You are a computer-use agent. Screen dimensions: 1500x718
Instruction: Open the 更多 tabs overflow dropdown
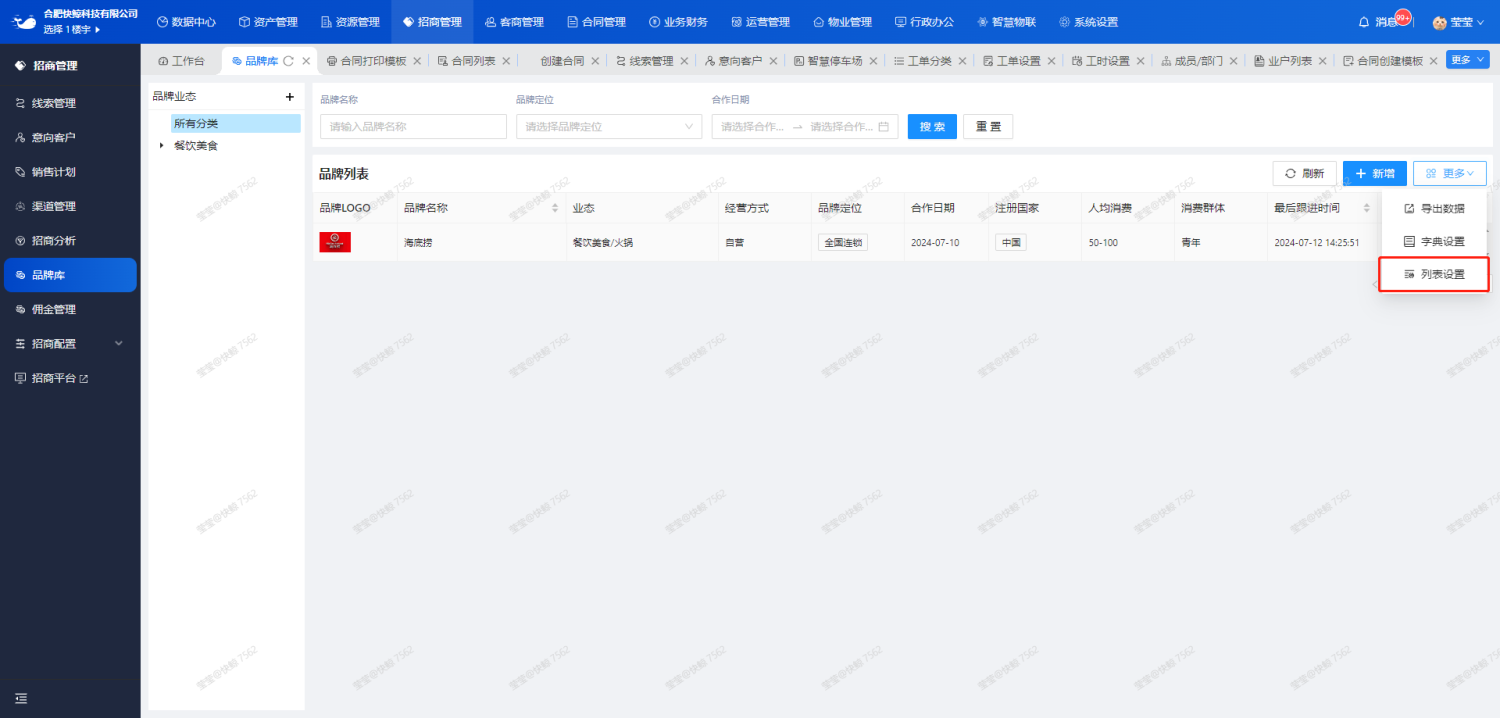[x=1467, y=60]
